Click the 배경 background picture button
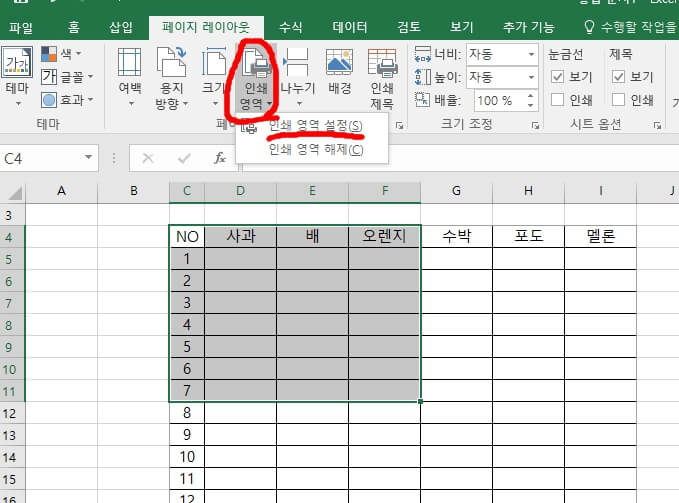Image resolution: width=679 pixels, height=503 pixels. 340,71
